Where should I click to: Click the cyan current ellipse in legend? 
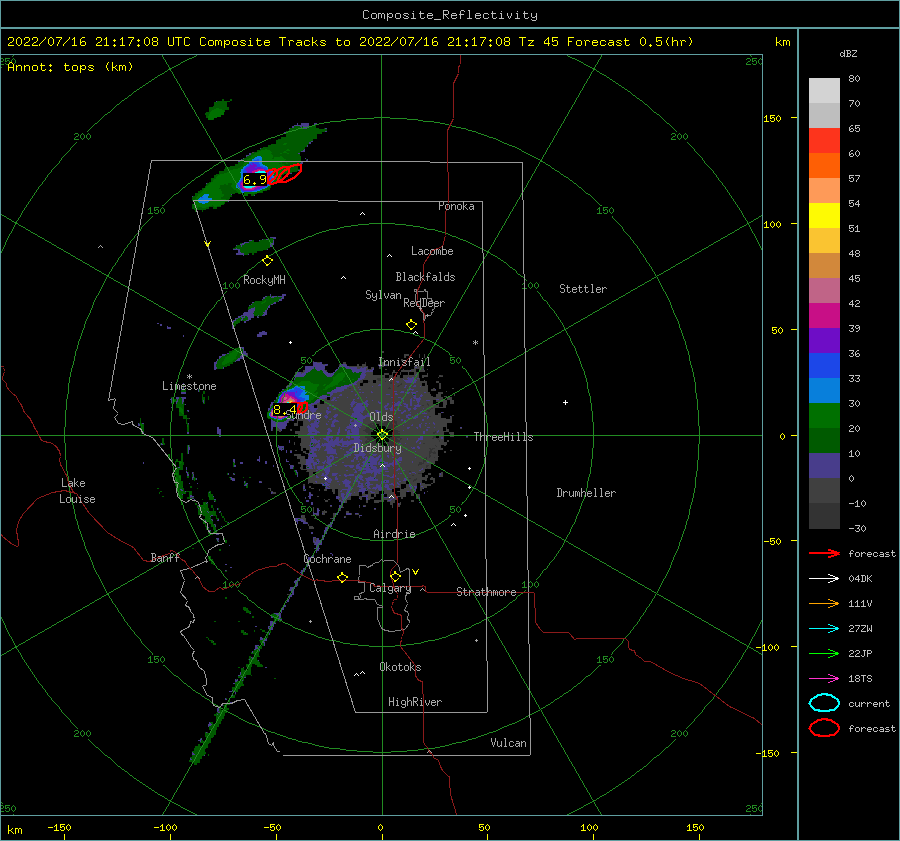824,703
